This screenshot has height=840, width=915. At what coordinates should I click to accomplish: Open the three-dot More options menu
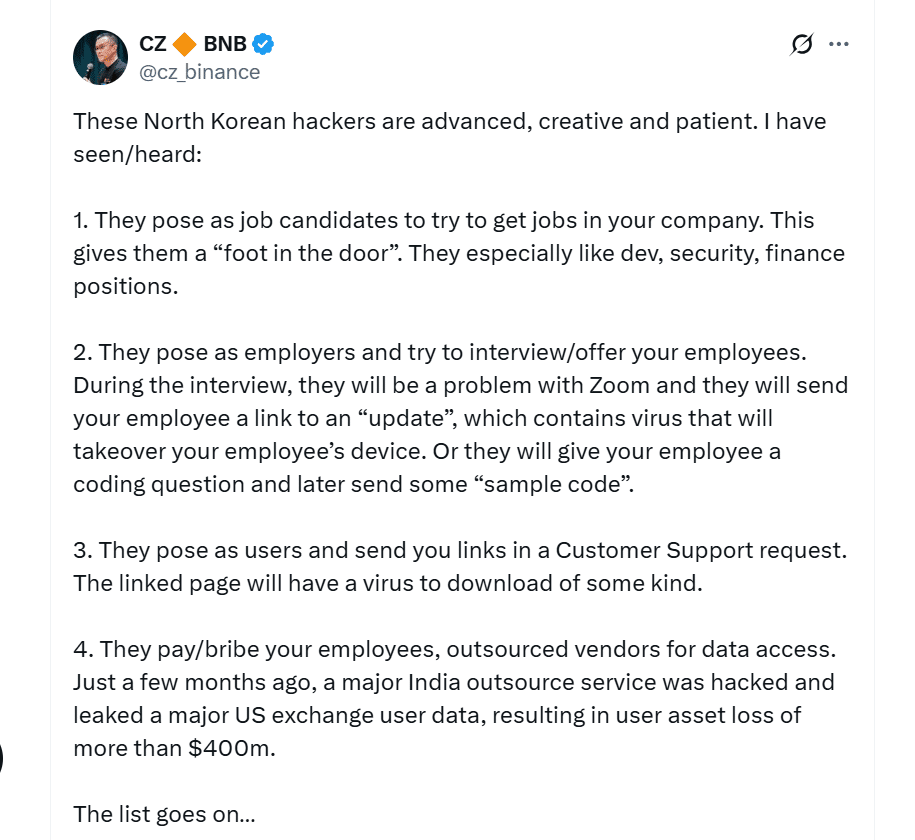(838, 44)
